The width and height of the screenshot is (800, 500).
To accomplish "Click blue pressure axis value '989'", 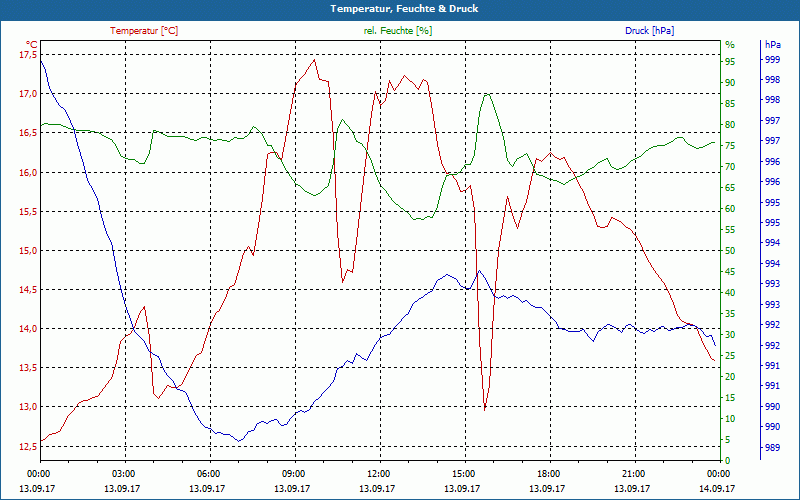I will [x=773, y=448].
